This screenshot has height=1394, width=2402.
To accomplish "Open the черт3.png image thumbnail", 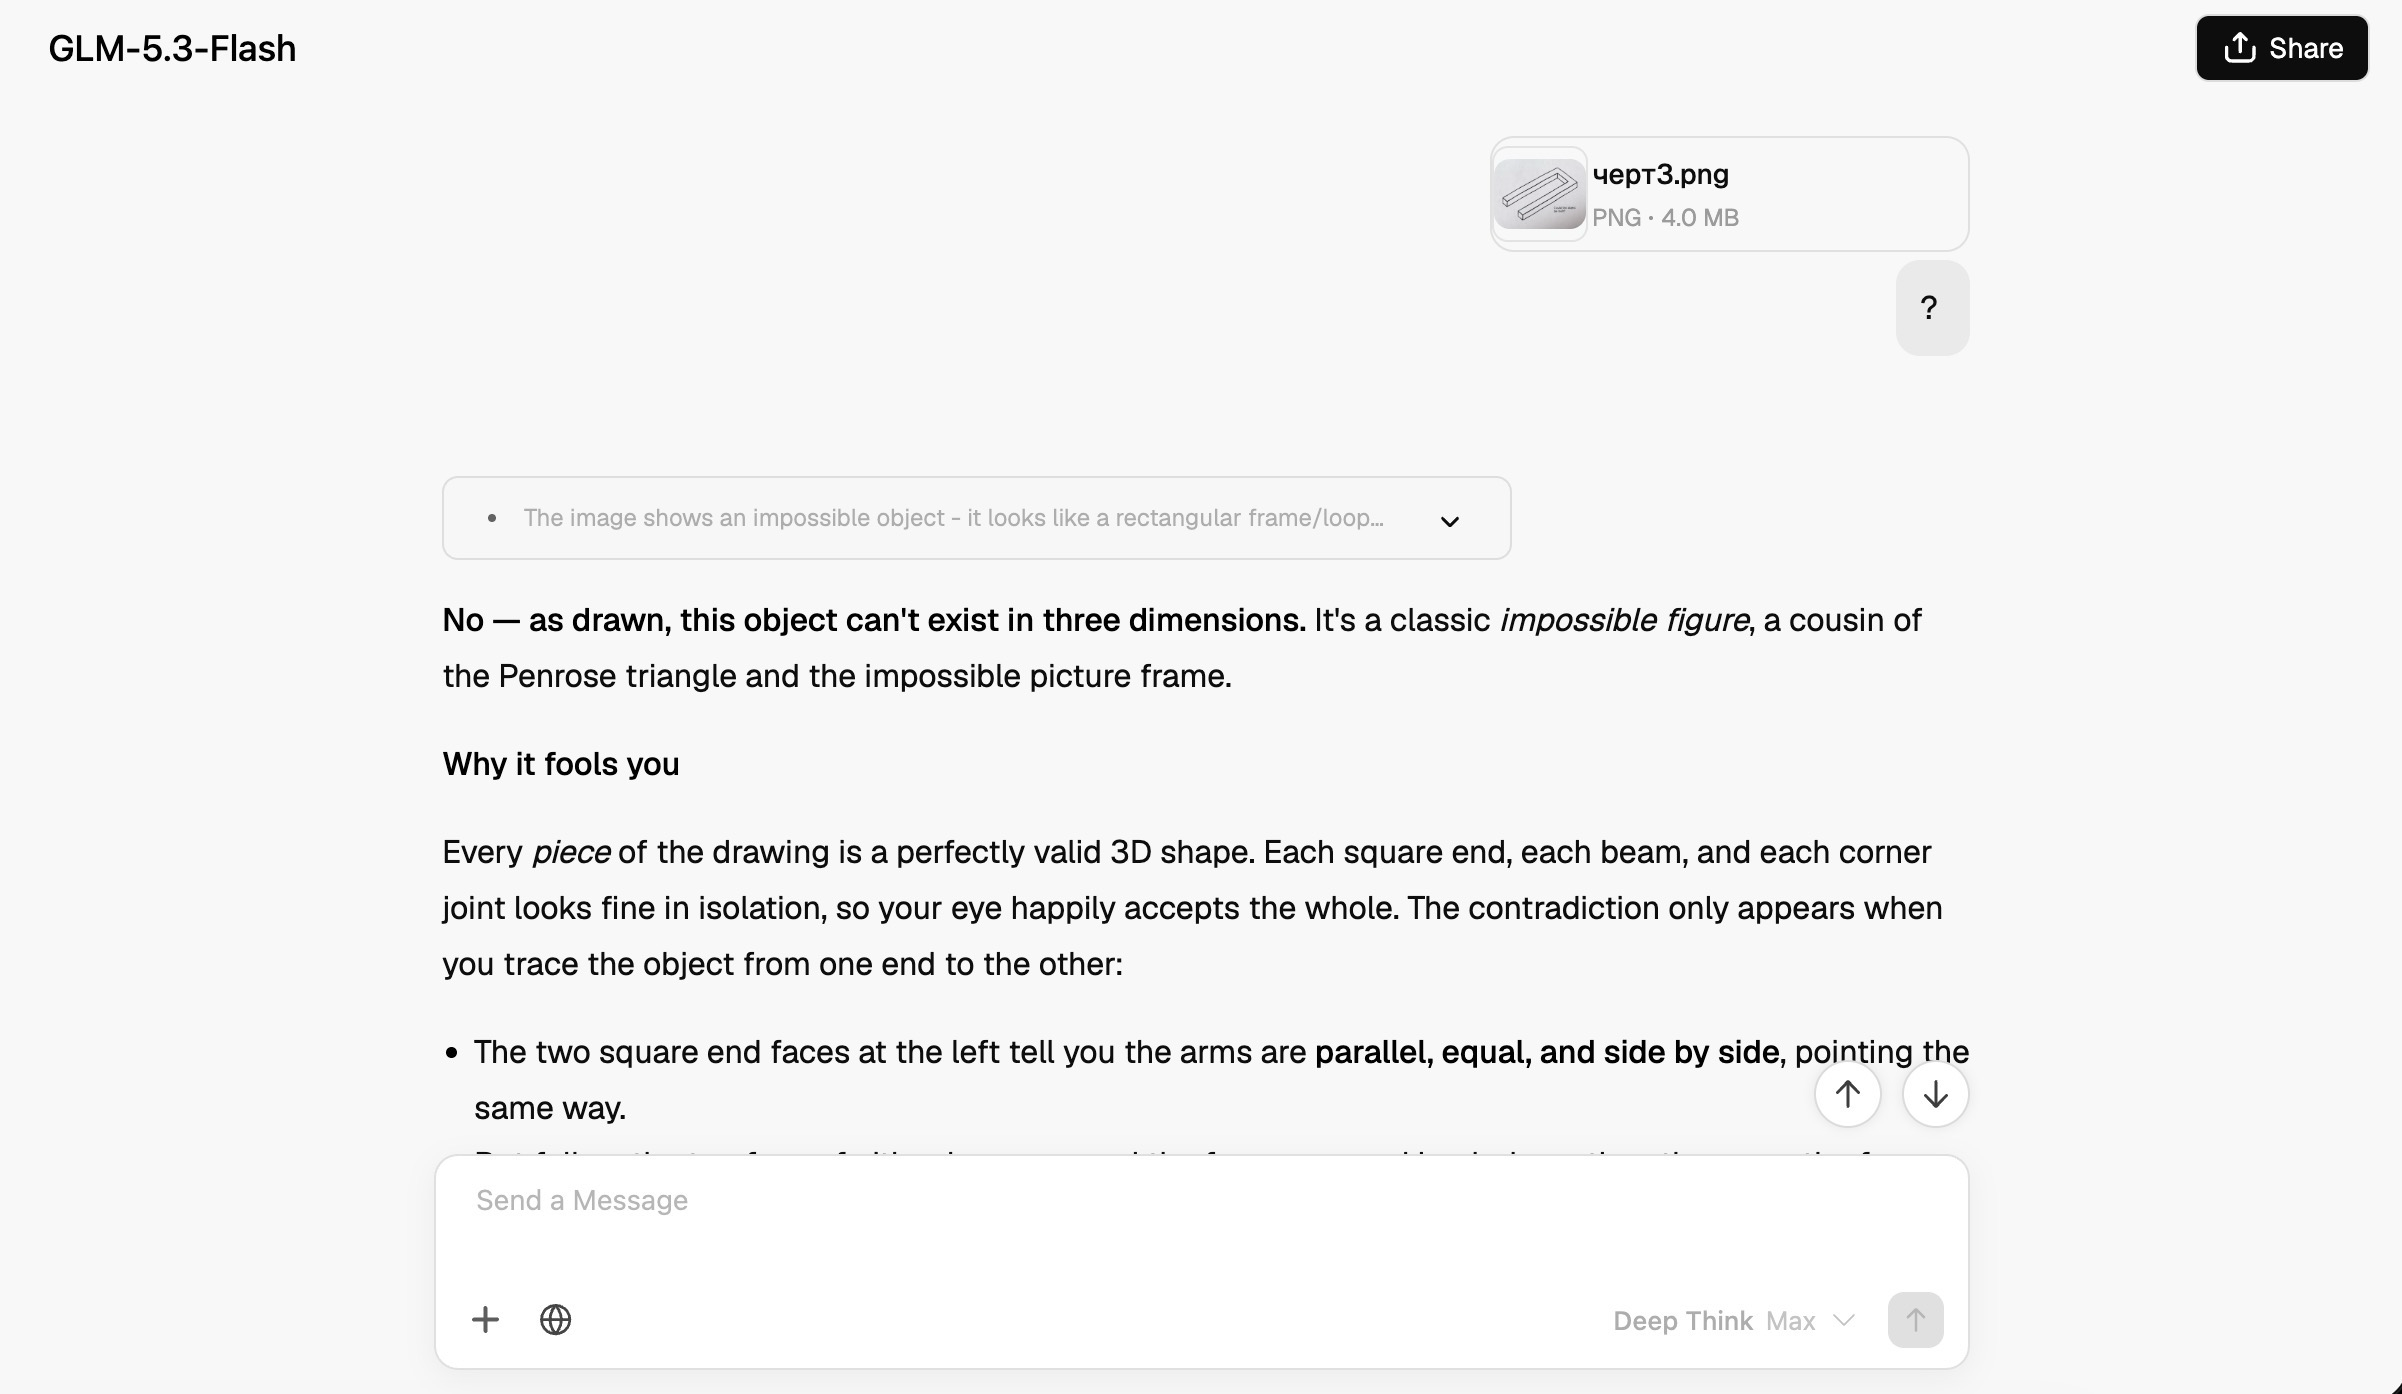I will pyautogui.click(x=1539, y=194).
